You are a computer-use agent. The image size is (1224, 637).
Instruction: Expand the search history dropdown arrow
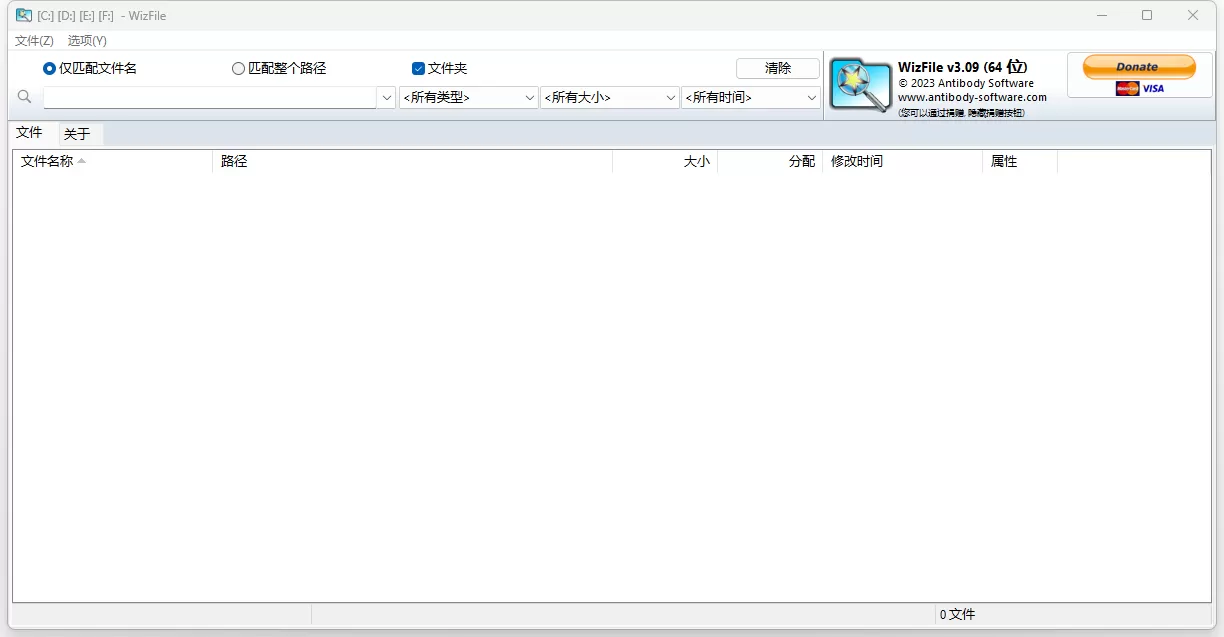387,97
